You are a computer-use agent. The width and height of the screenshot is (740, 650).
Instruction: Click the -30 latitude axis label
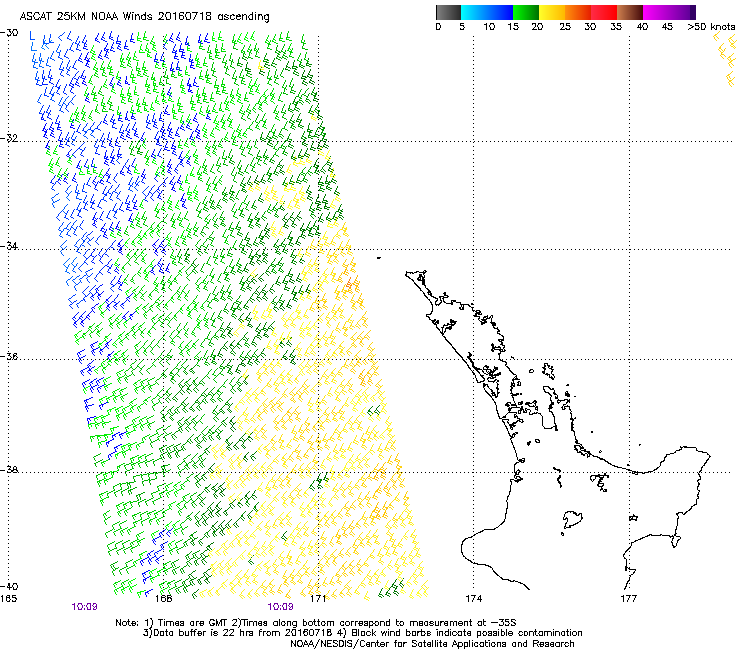[x=9, y=33]
